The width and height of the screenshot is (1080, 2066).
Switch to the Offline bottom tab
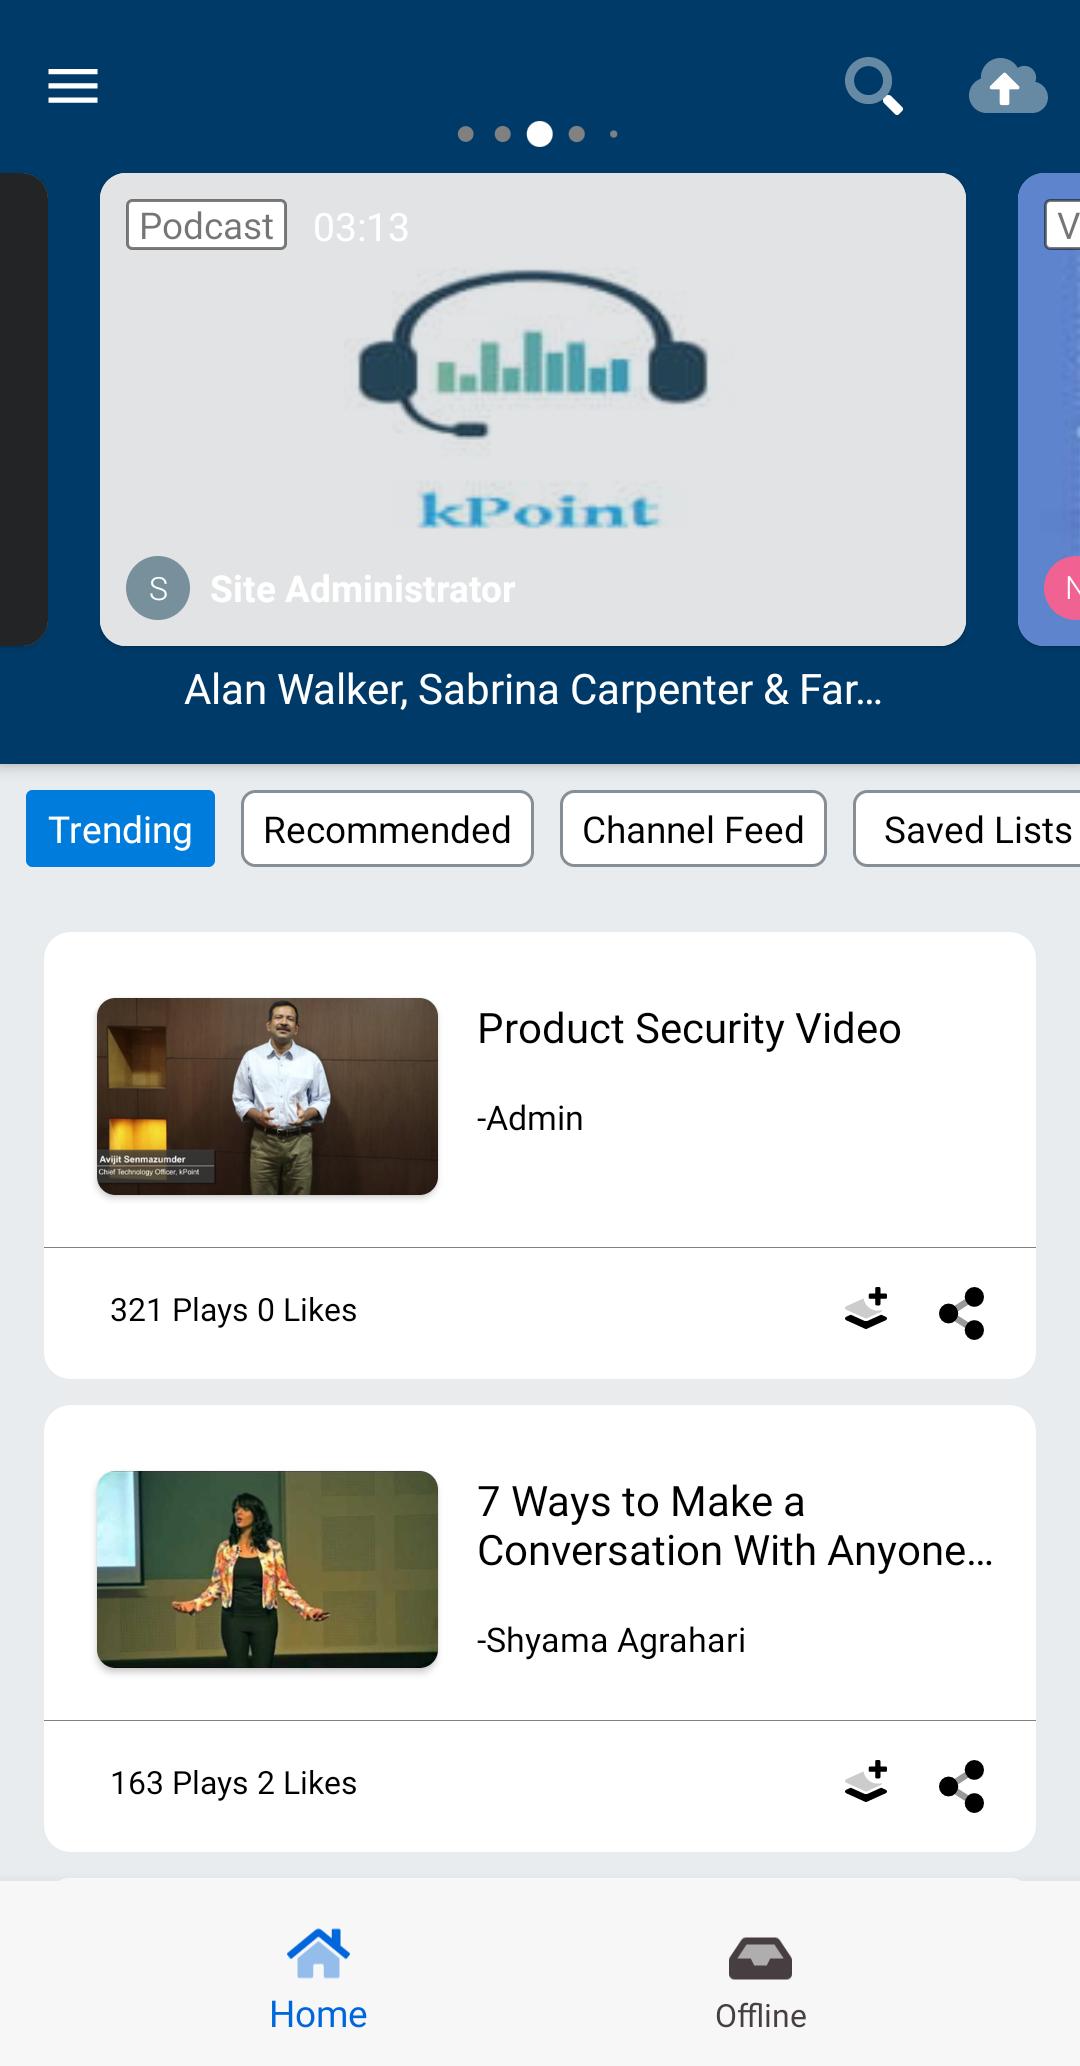coord(761,1984)
